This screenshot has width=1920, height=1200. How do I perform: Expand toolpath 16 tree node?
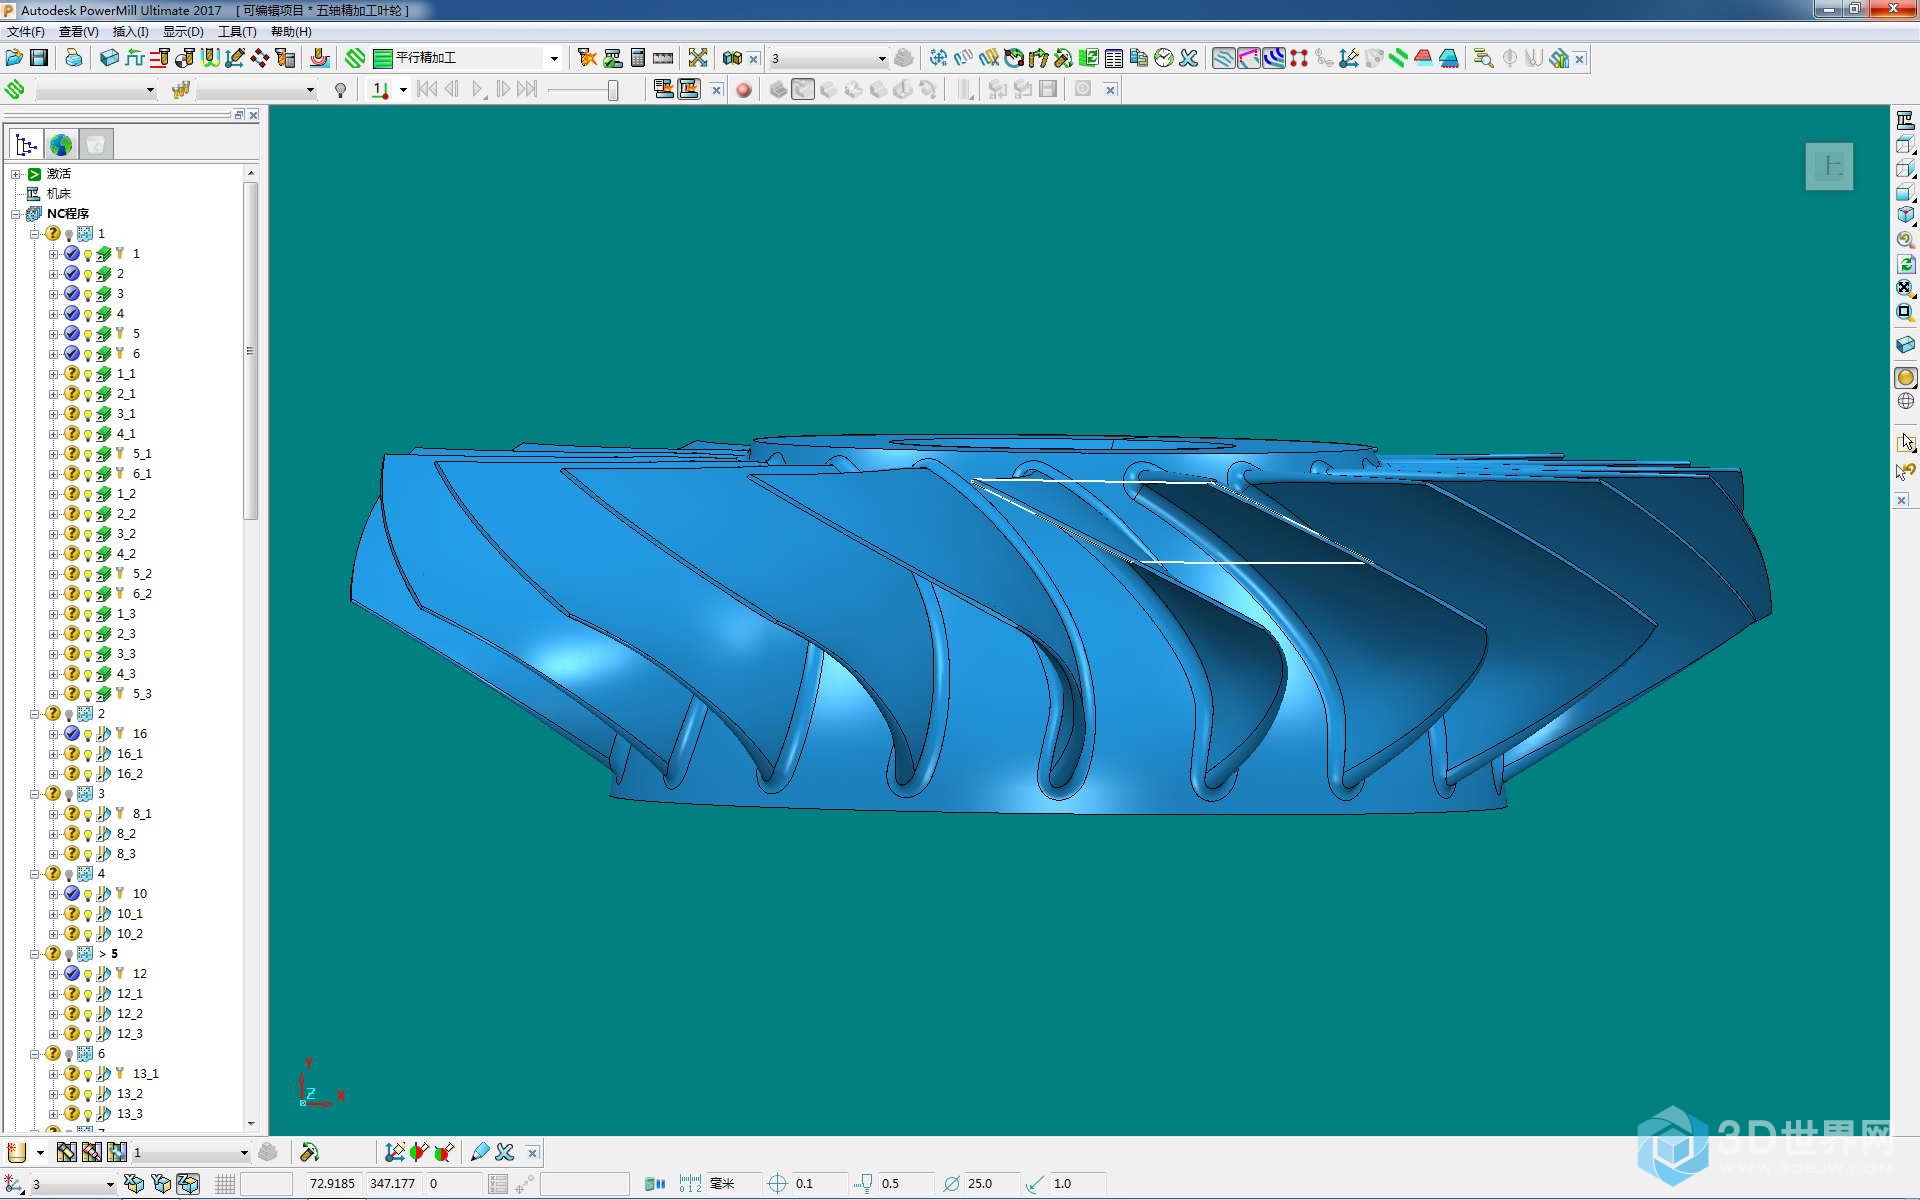click(x=53, y=734)
